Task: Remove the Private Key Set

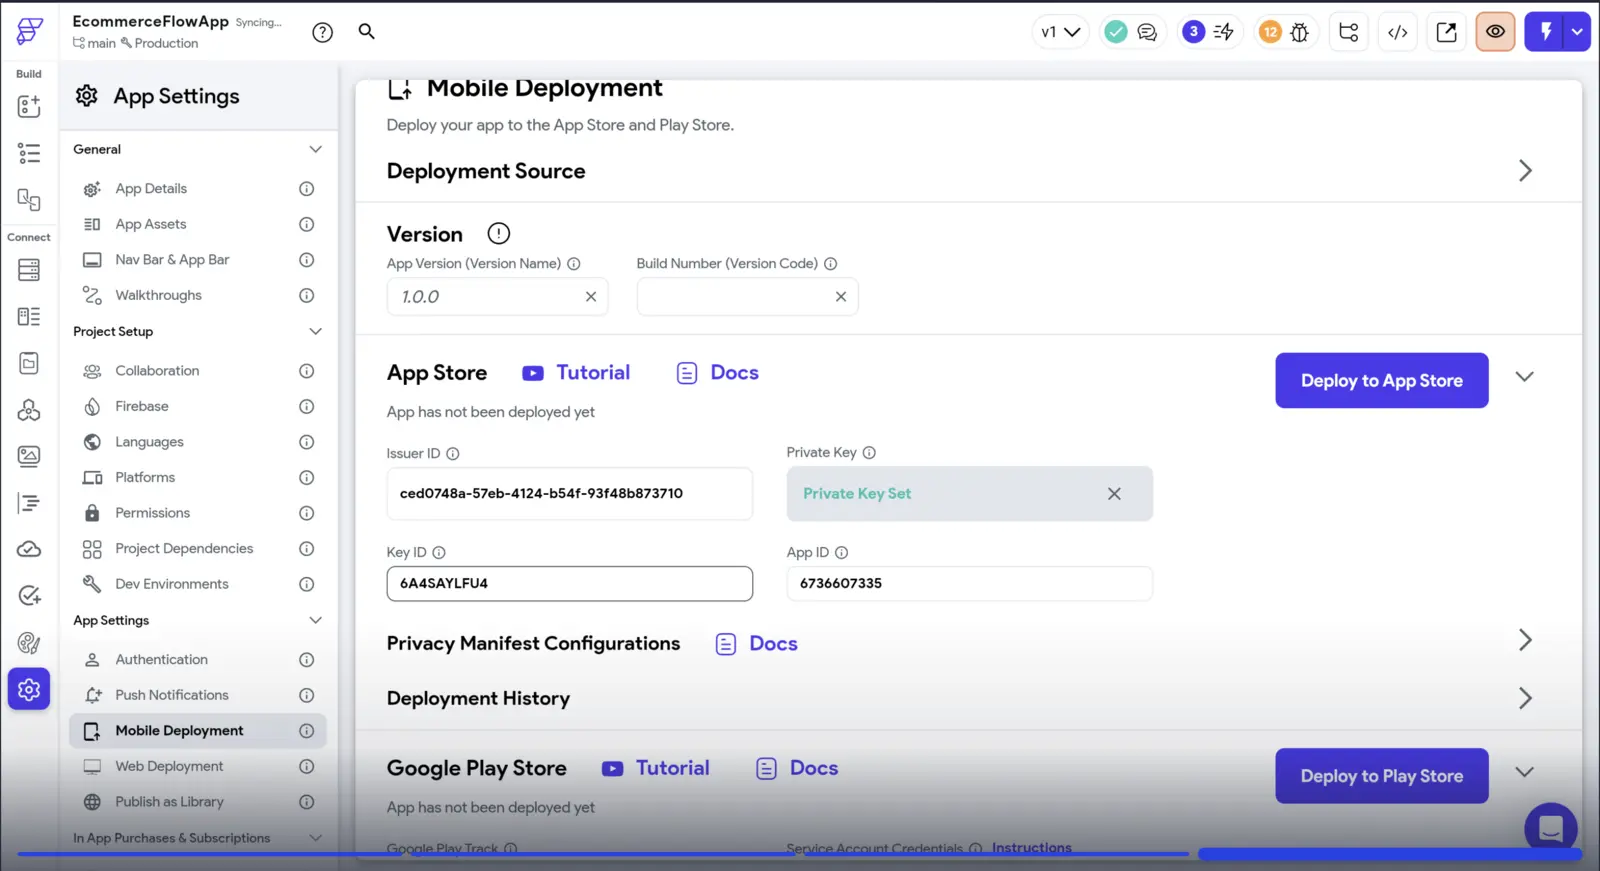Action: click(x=1114, y=494)
